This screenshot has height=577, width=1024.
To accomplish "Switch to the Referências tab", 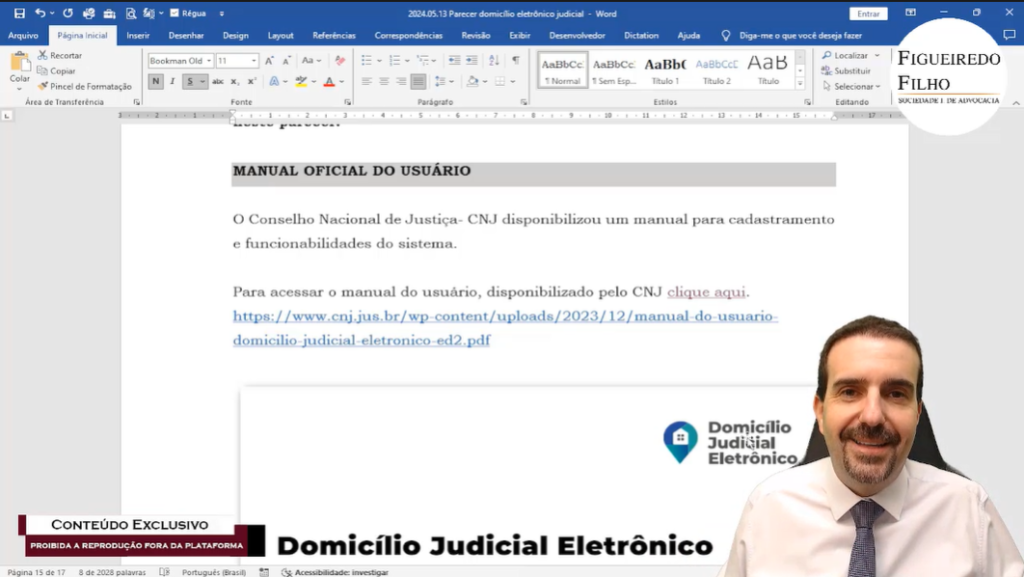I will [334, 35].
